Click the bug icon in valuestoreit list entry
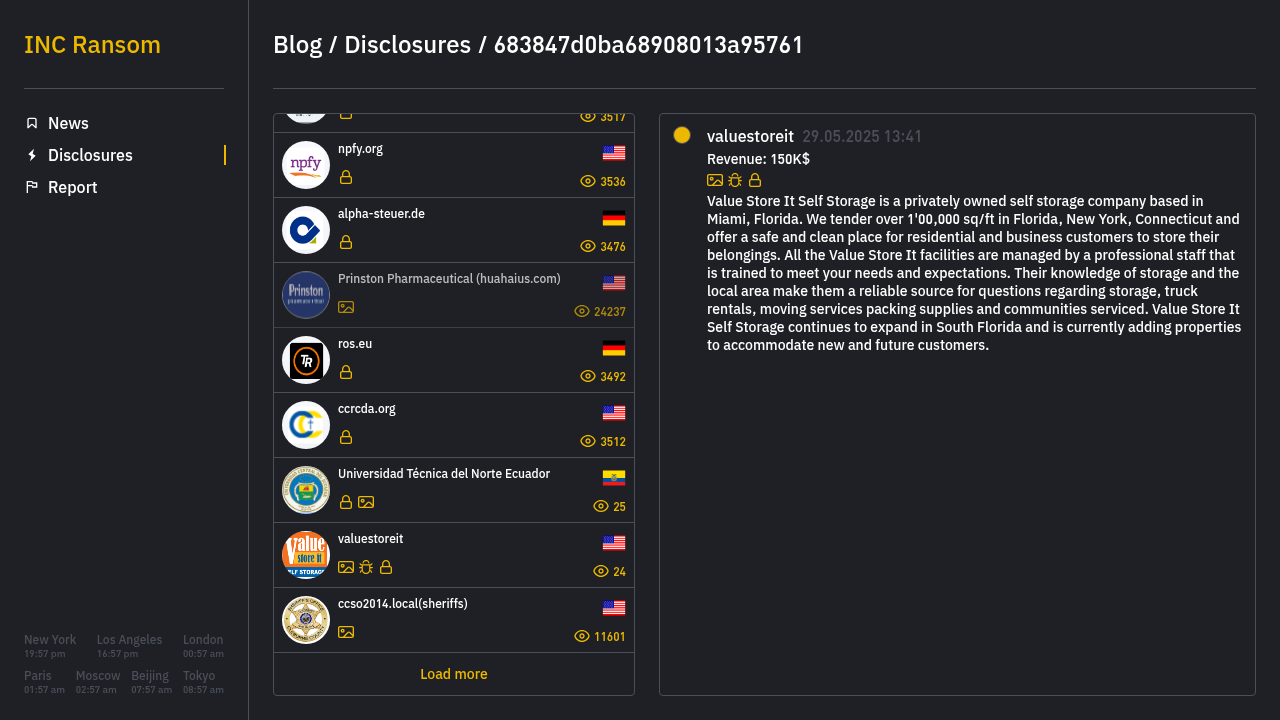The height and width of the screenshot is (720, 1280). click(366, 567)
